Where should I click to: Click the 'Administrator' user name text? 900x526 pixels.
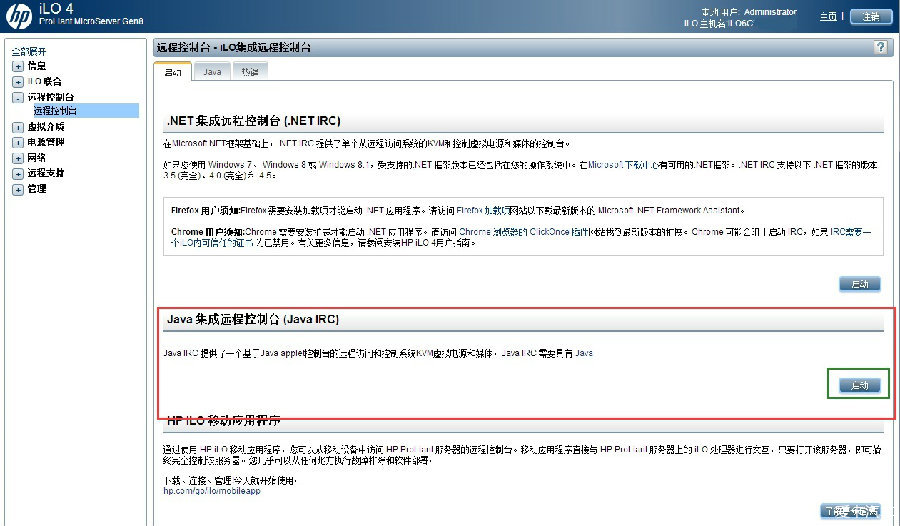tap(770, 11)
